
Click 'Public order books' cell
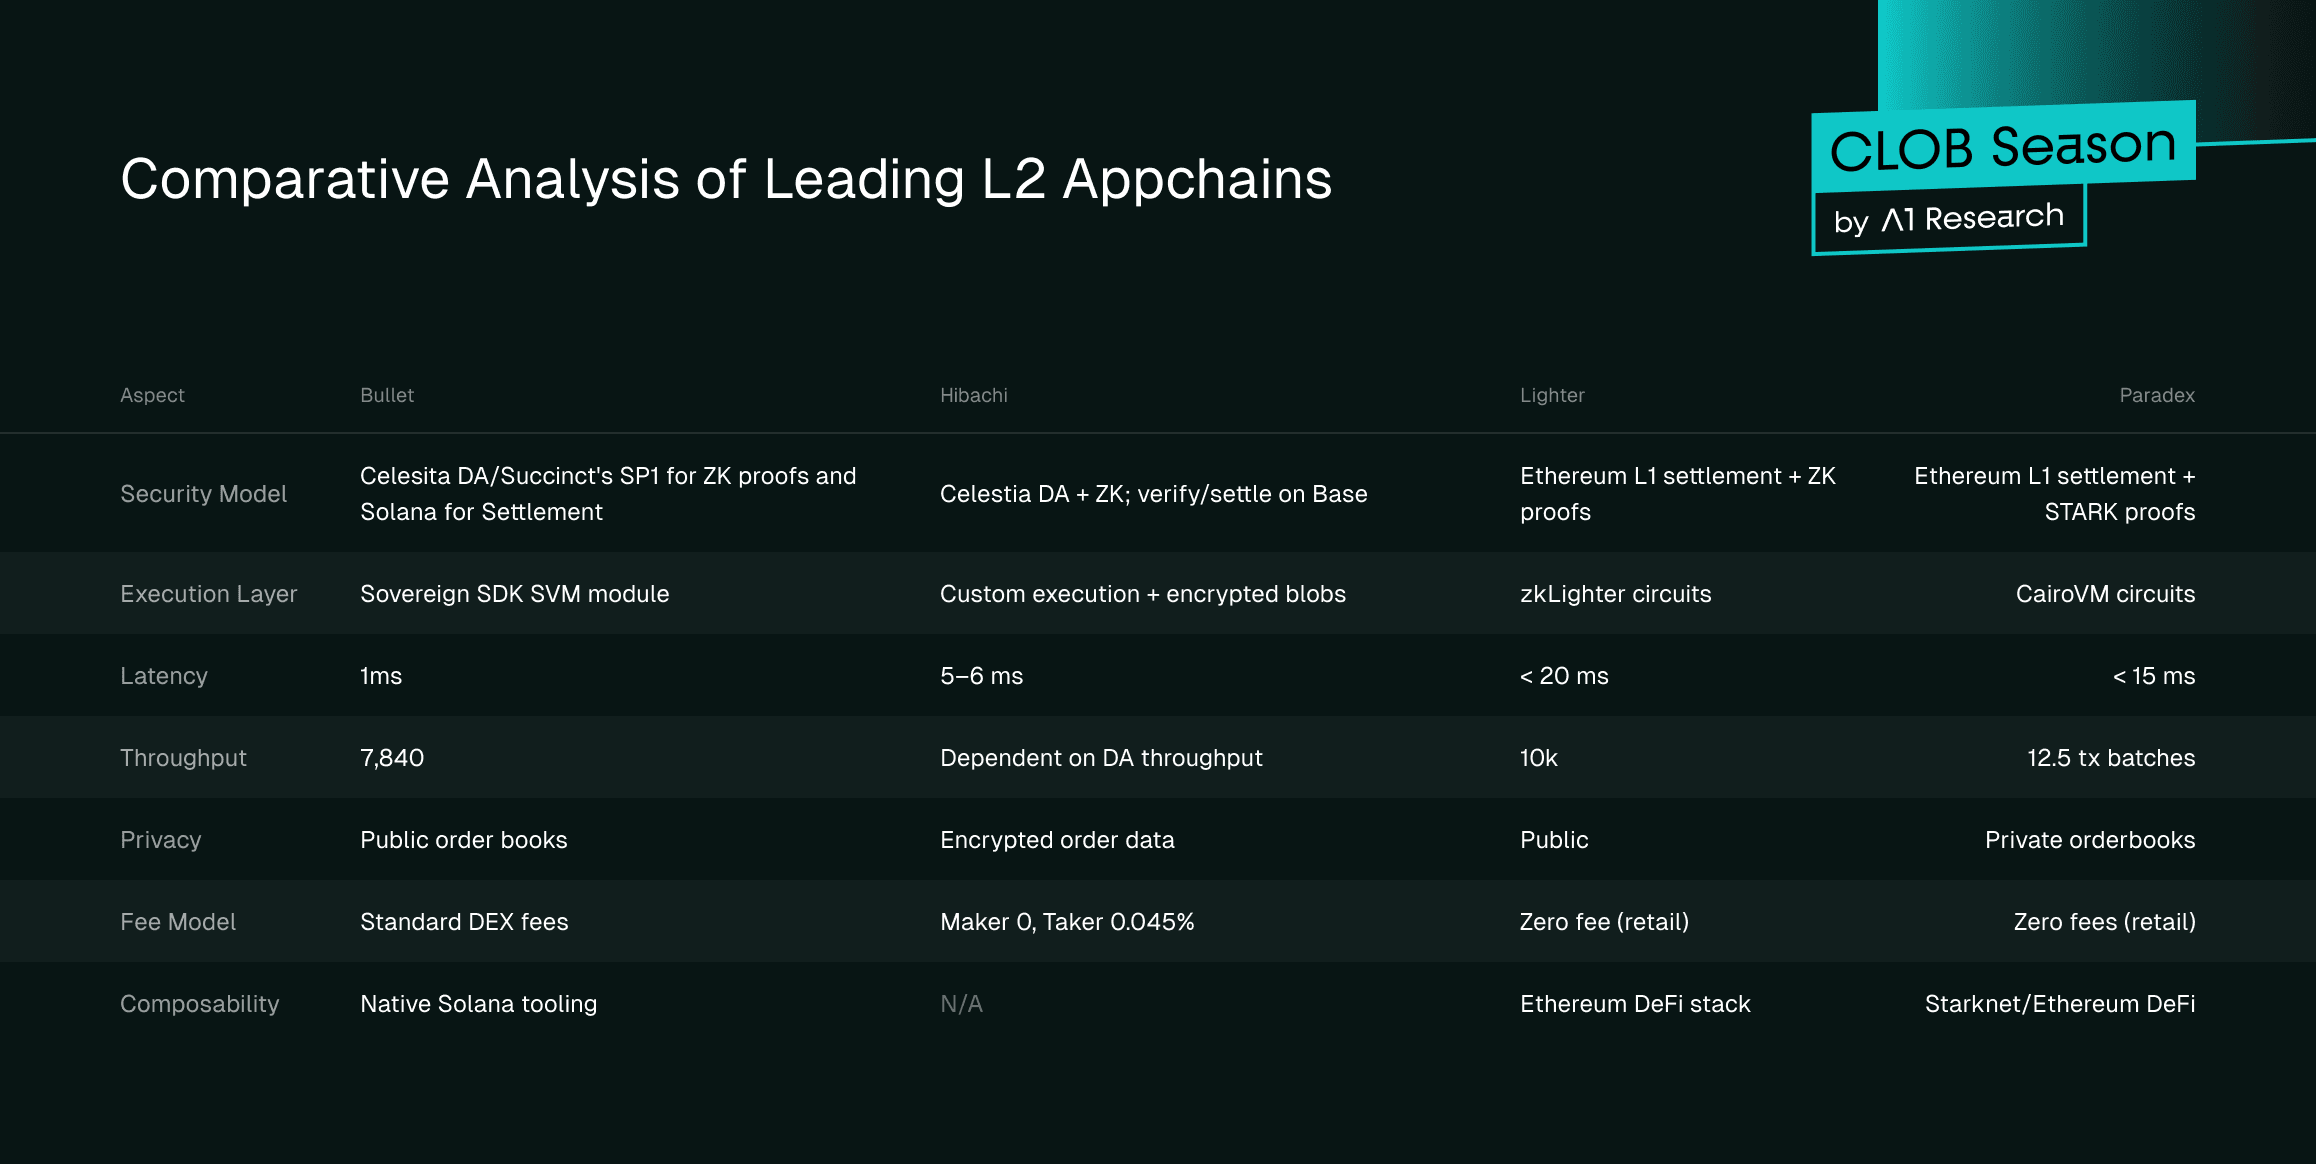(x=463, y=840)
